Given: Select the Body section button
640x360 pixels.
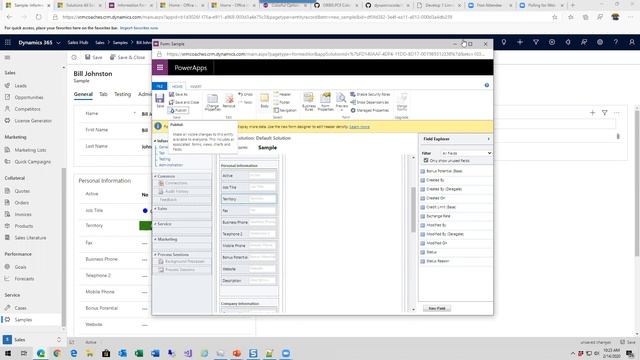Looking at the screenshot, I should point(264,100).
